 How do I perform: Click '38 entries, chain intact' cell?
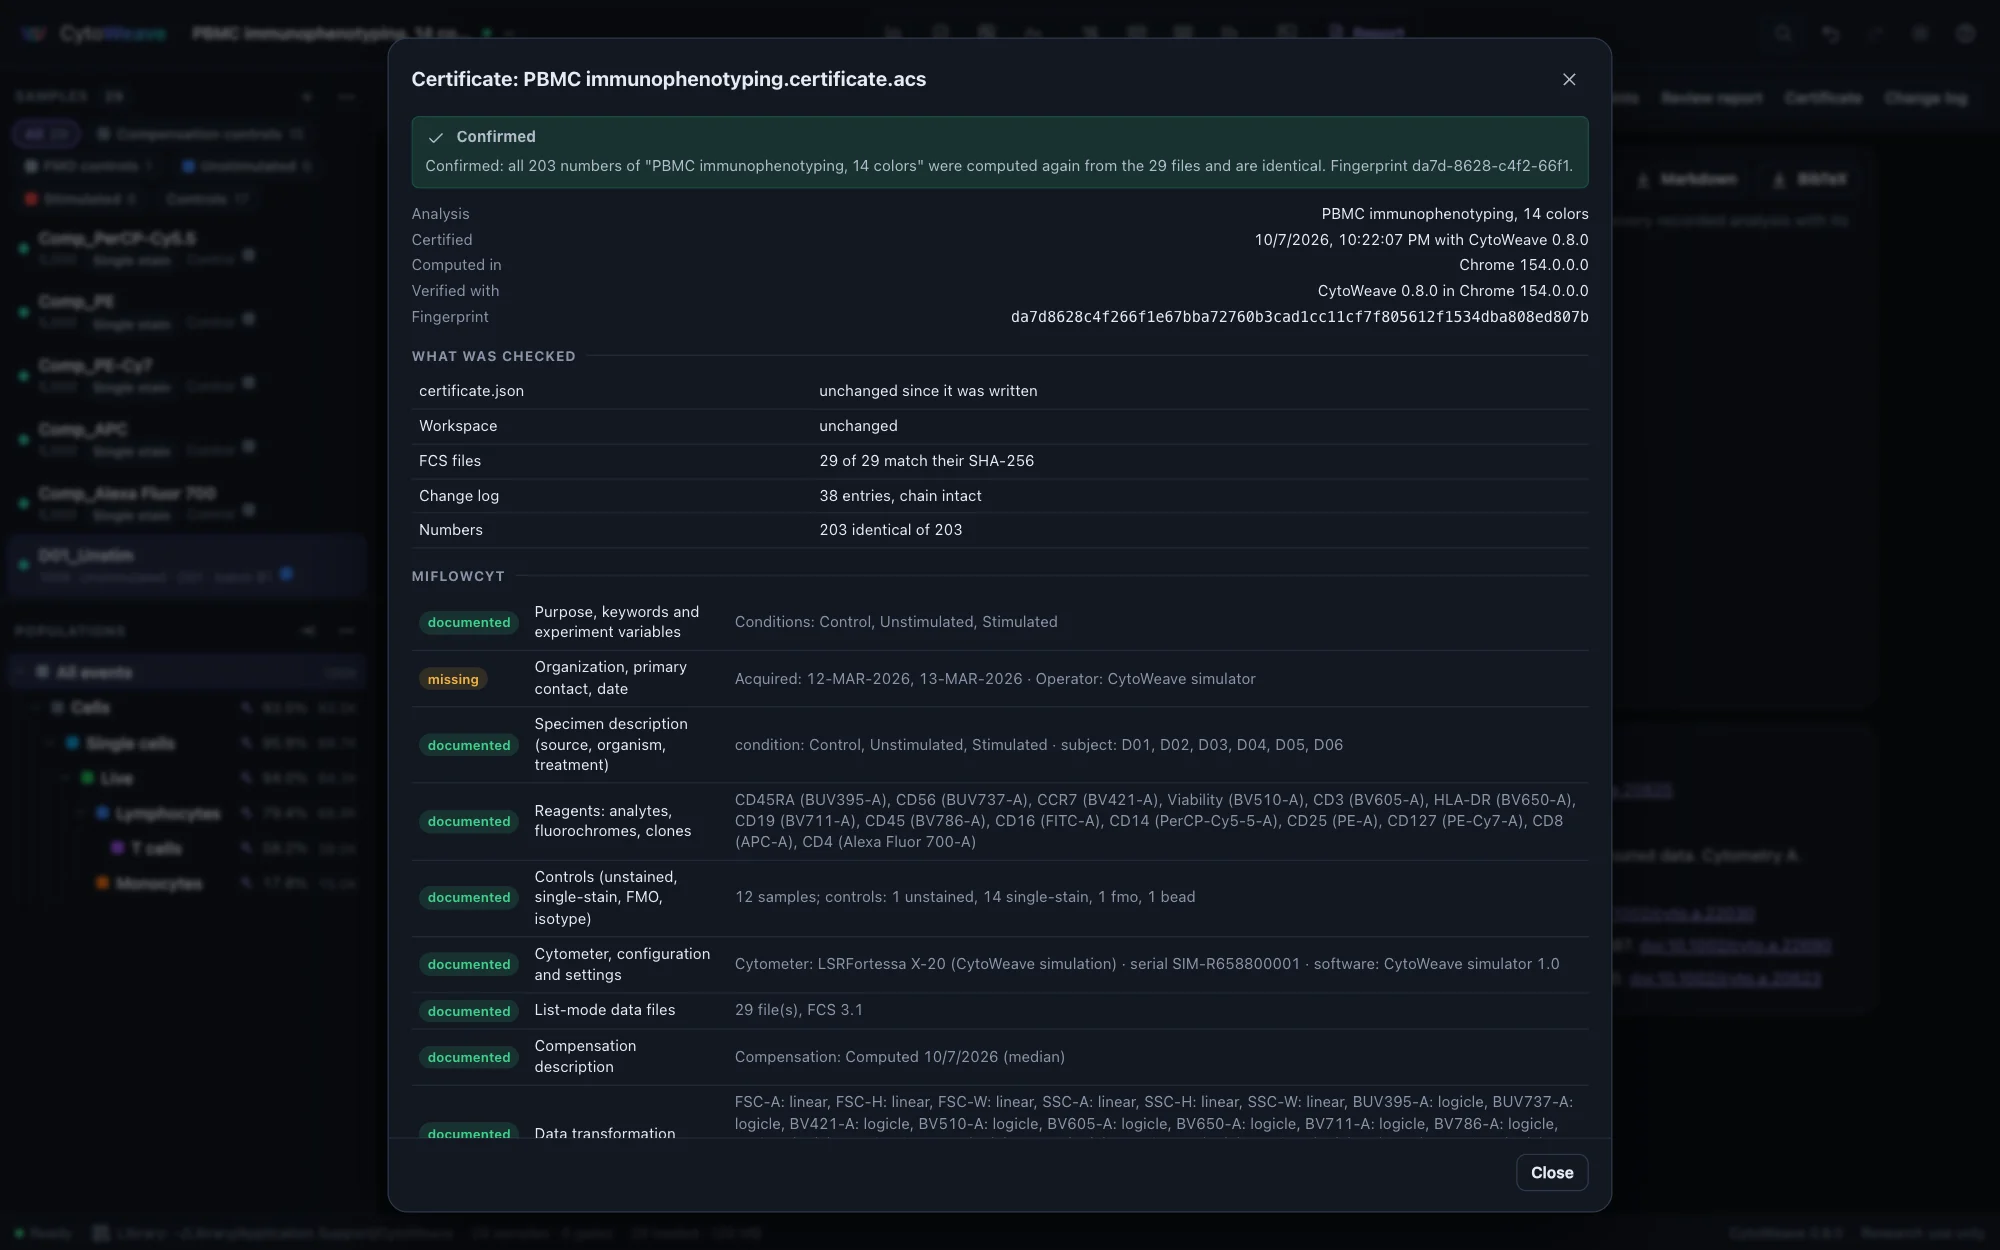click(x=900, y=496)
